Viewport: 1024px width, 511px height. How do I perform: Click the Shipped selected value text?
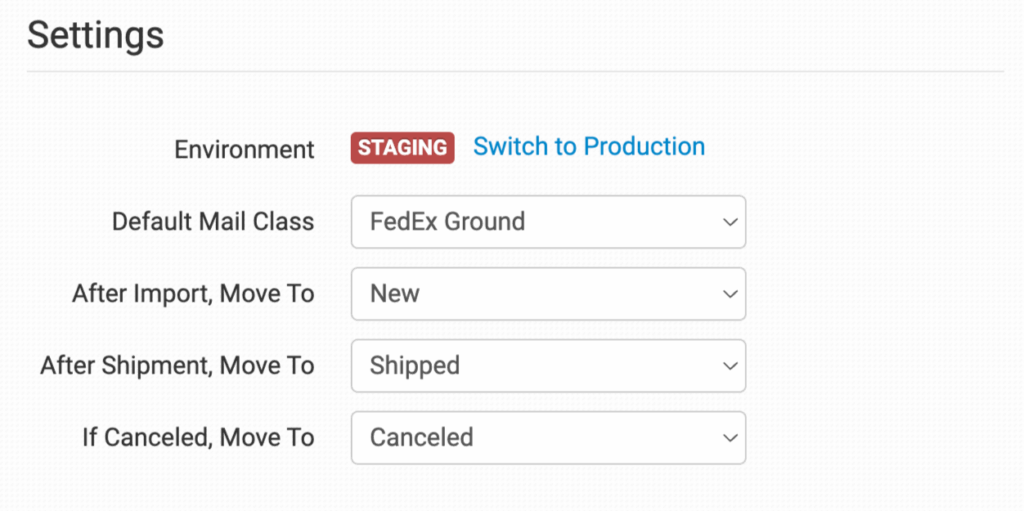(414, 366)
